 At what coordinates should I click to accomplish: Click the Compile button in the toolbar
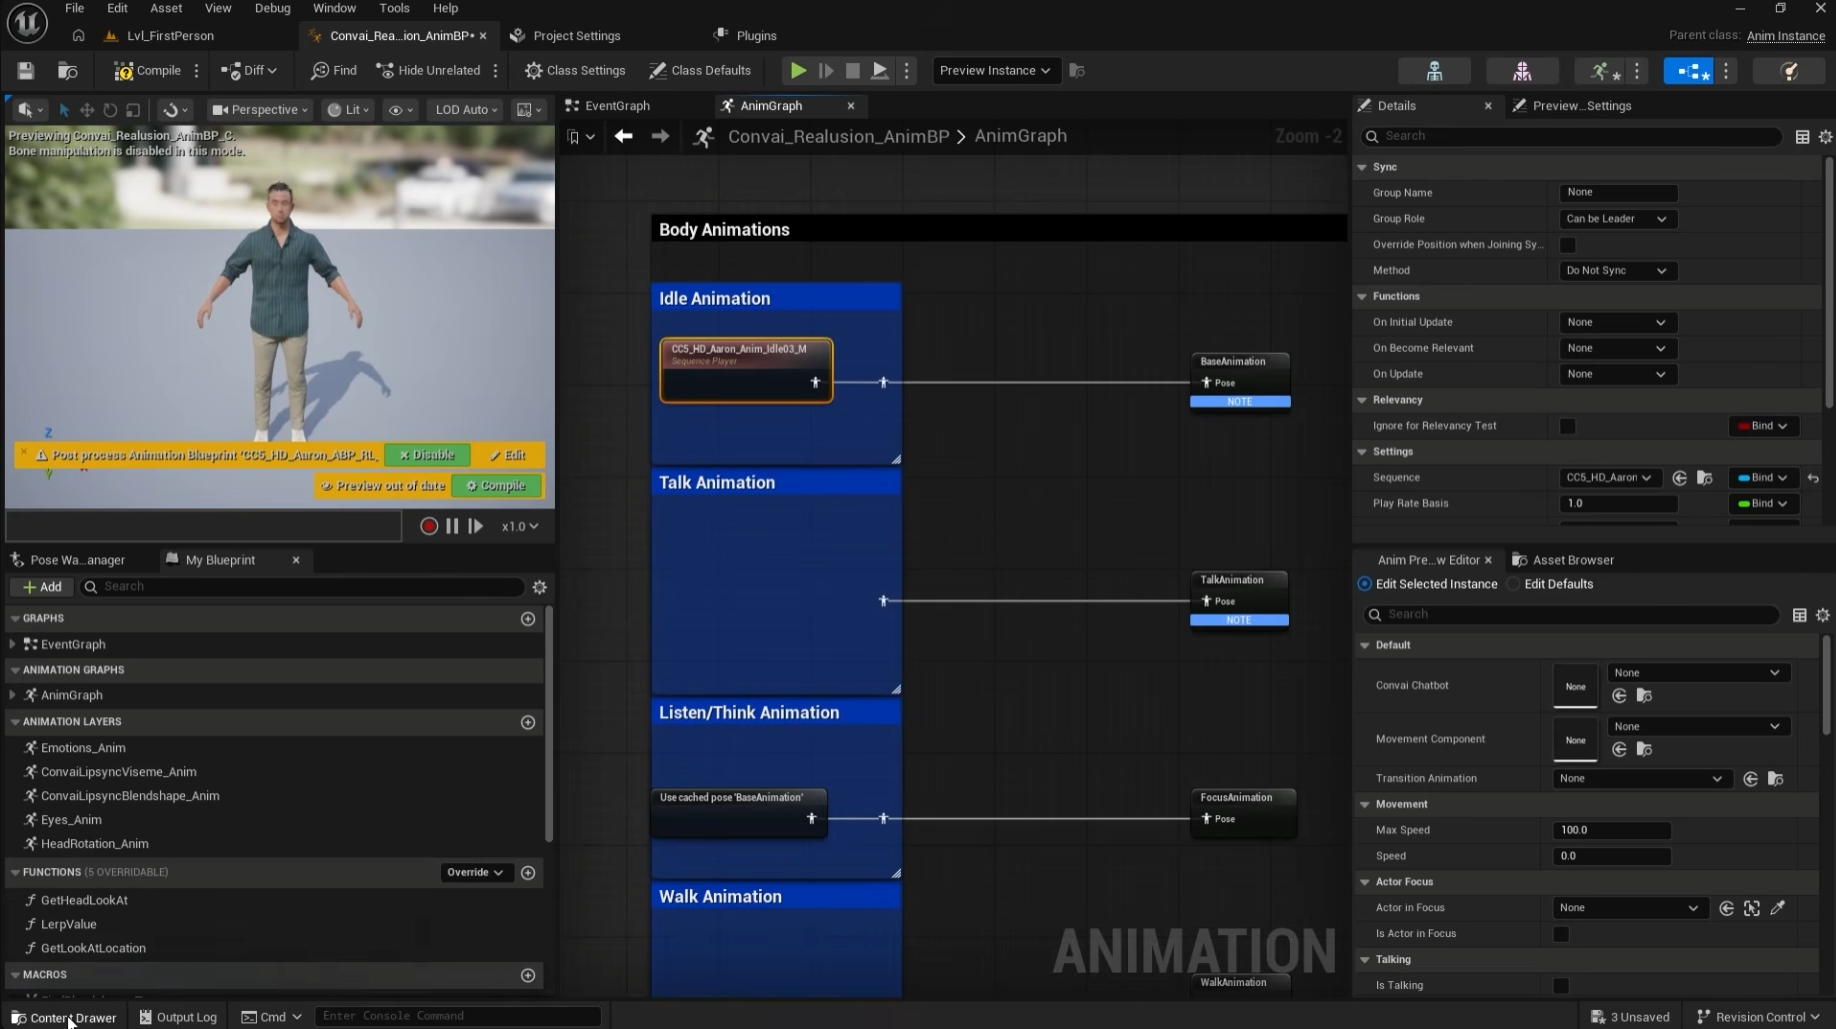coord(148,71)
